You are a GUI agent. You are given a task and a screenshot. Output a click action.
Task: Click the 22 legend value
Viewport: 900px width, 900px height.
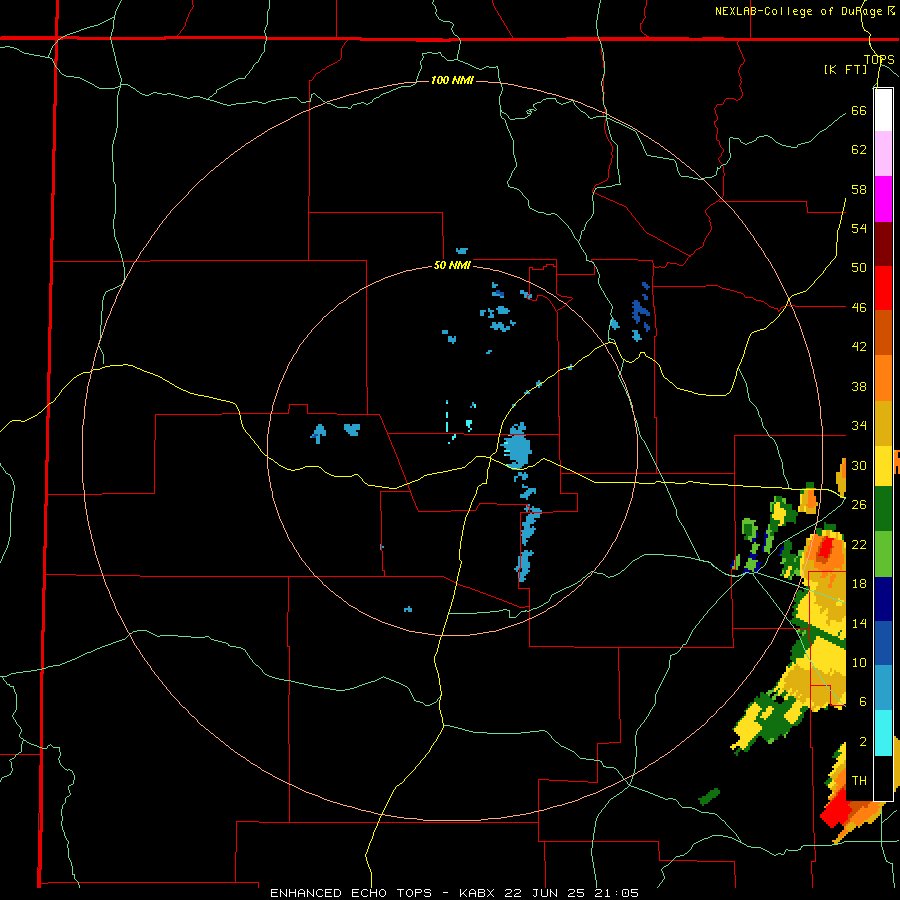coord(859,544)
